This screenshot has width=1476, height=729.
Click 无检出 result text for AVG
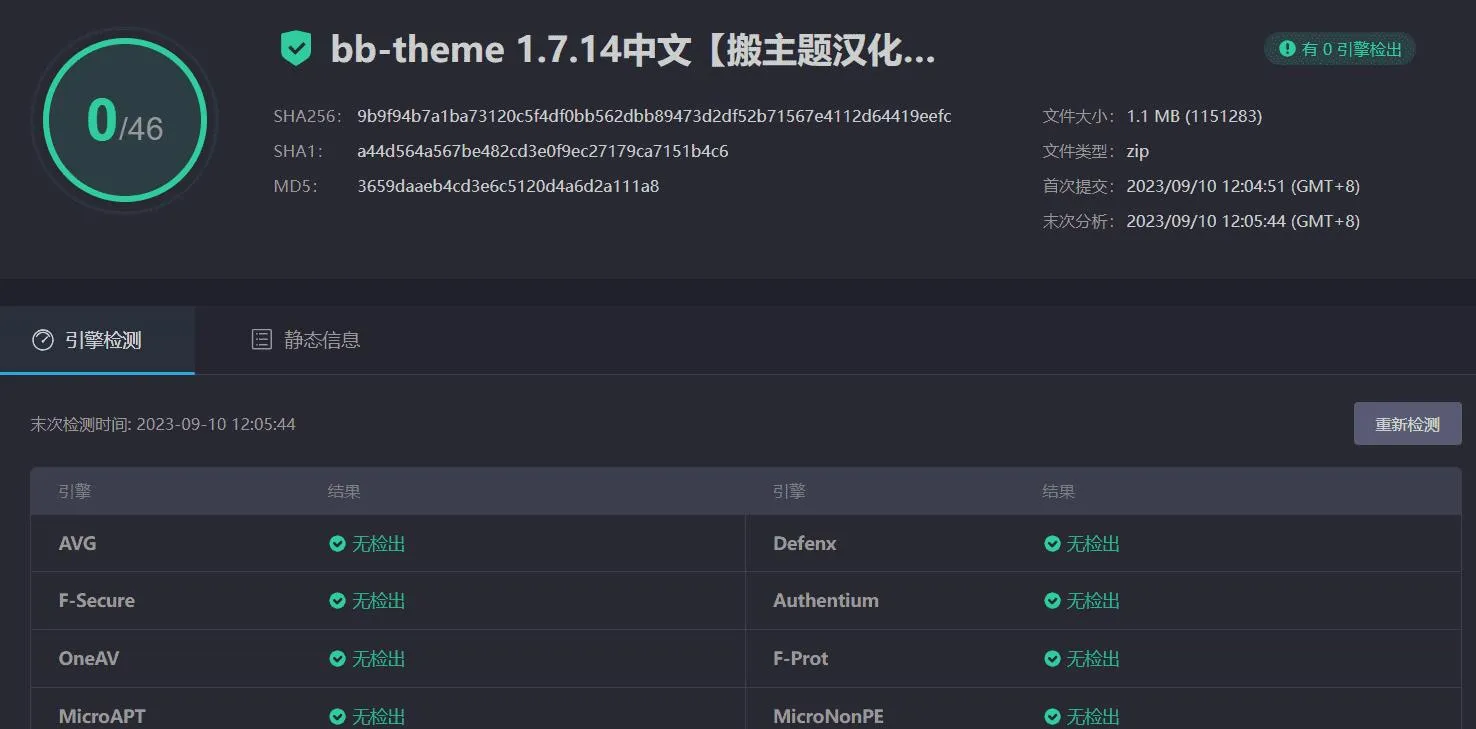(x=379, y=544)
